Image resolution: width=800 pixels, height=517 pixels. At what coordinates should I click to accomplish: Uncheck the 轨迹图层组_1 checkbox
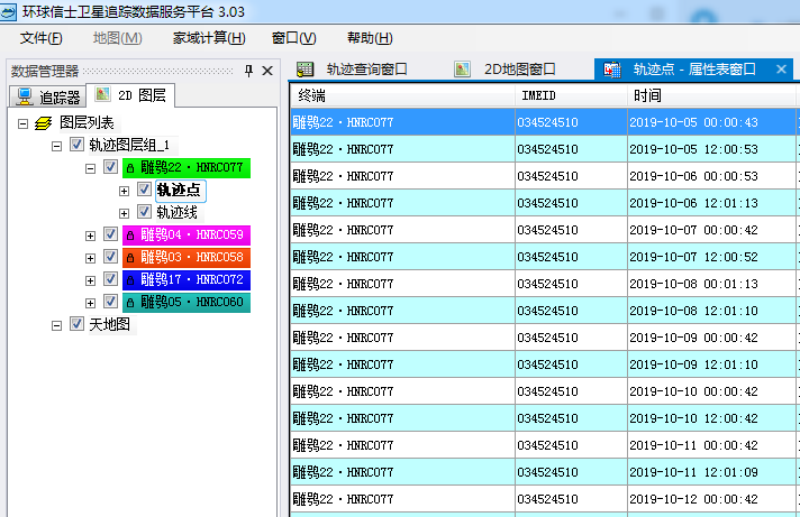(x=77, y=145)
